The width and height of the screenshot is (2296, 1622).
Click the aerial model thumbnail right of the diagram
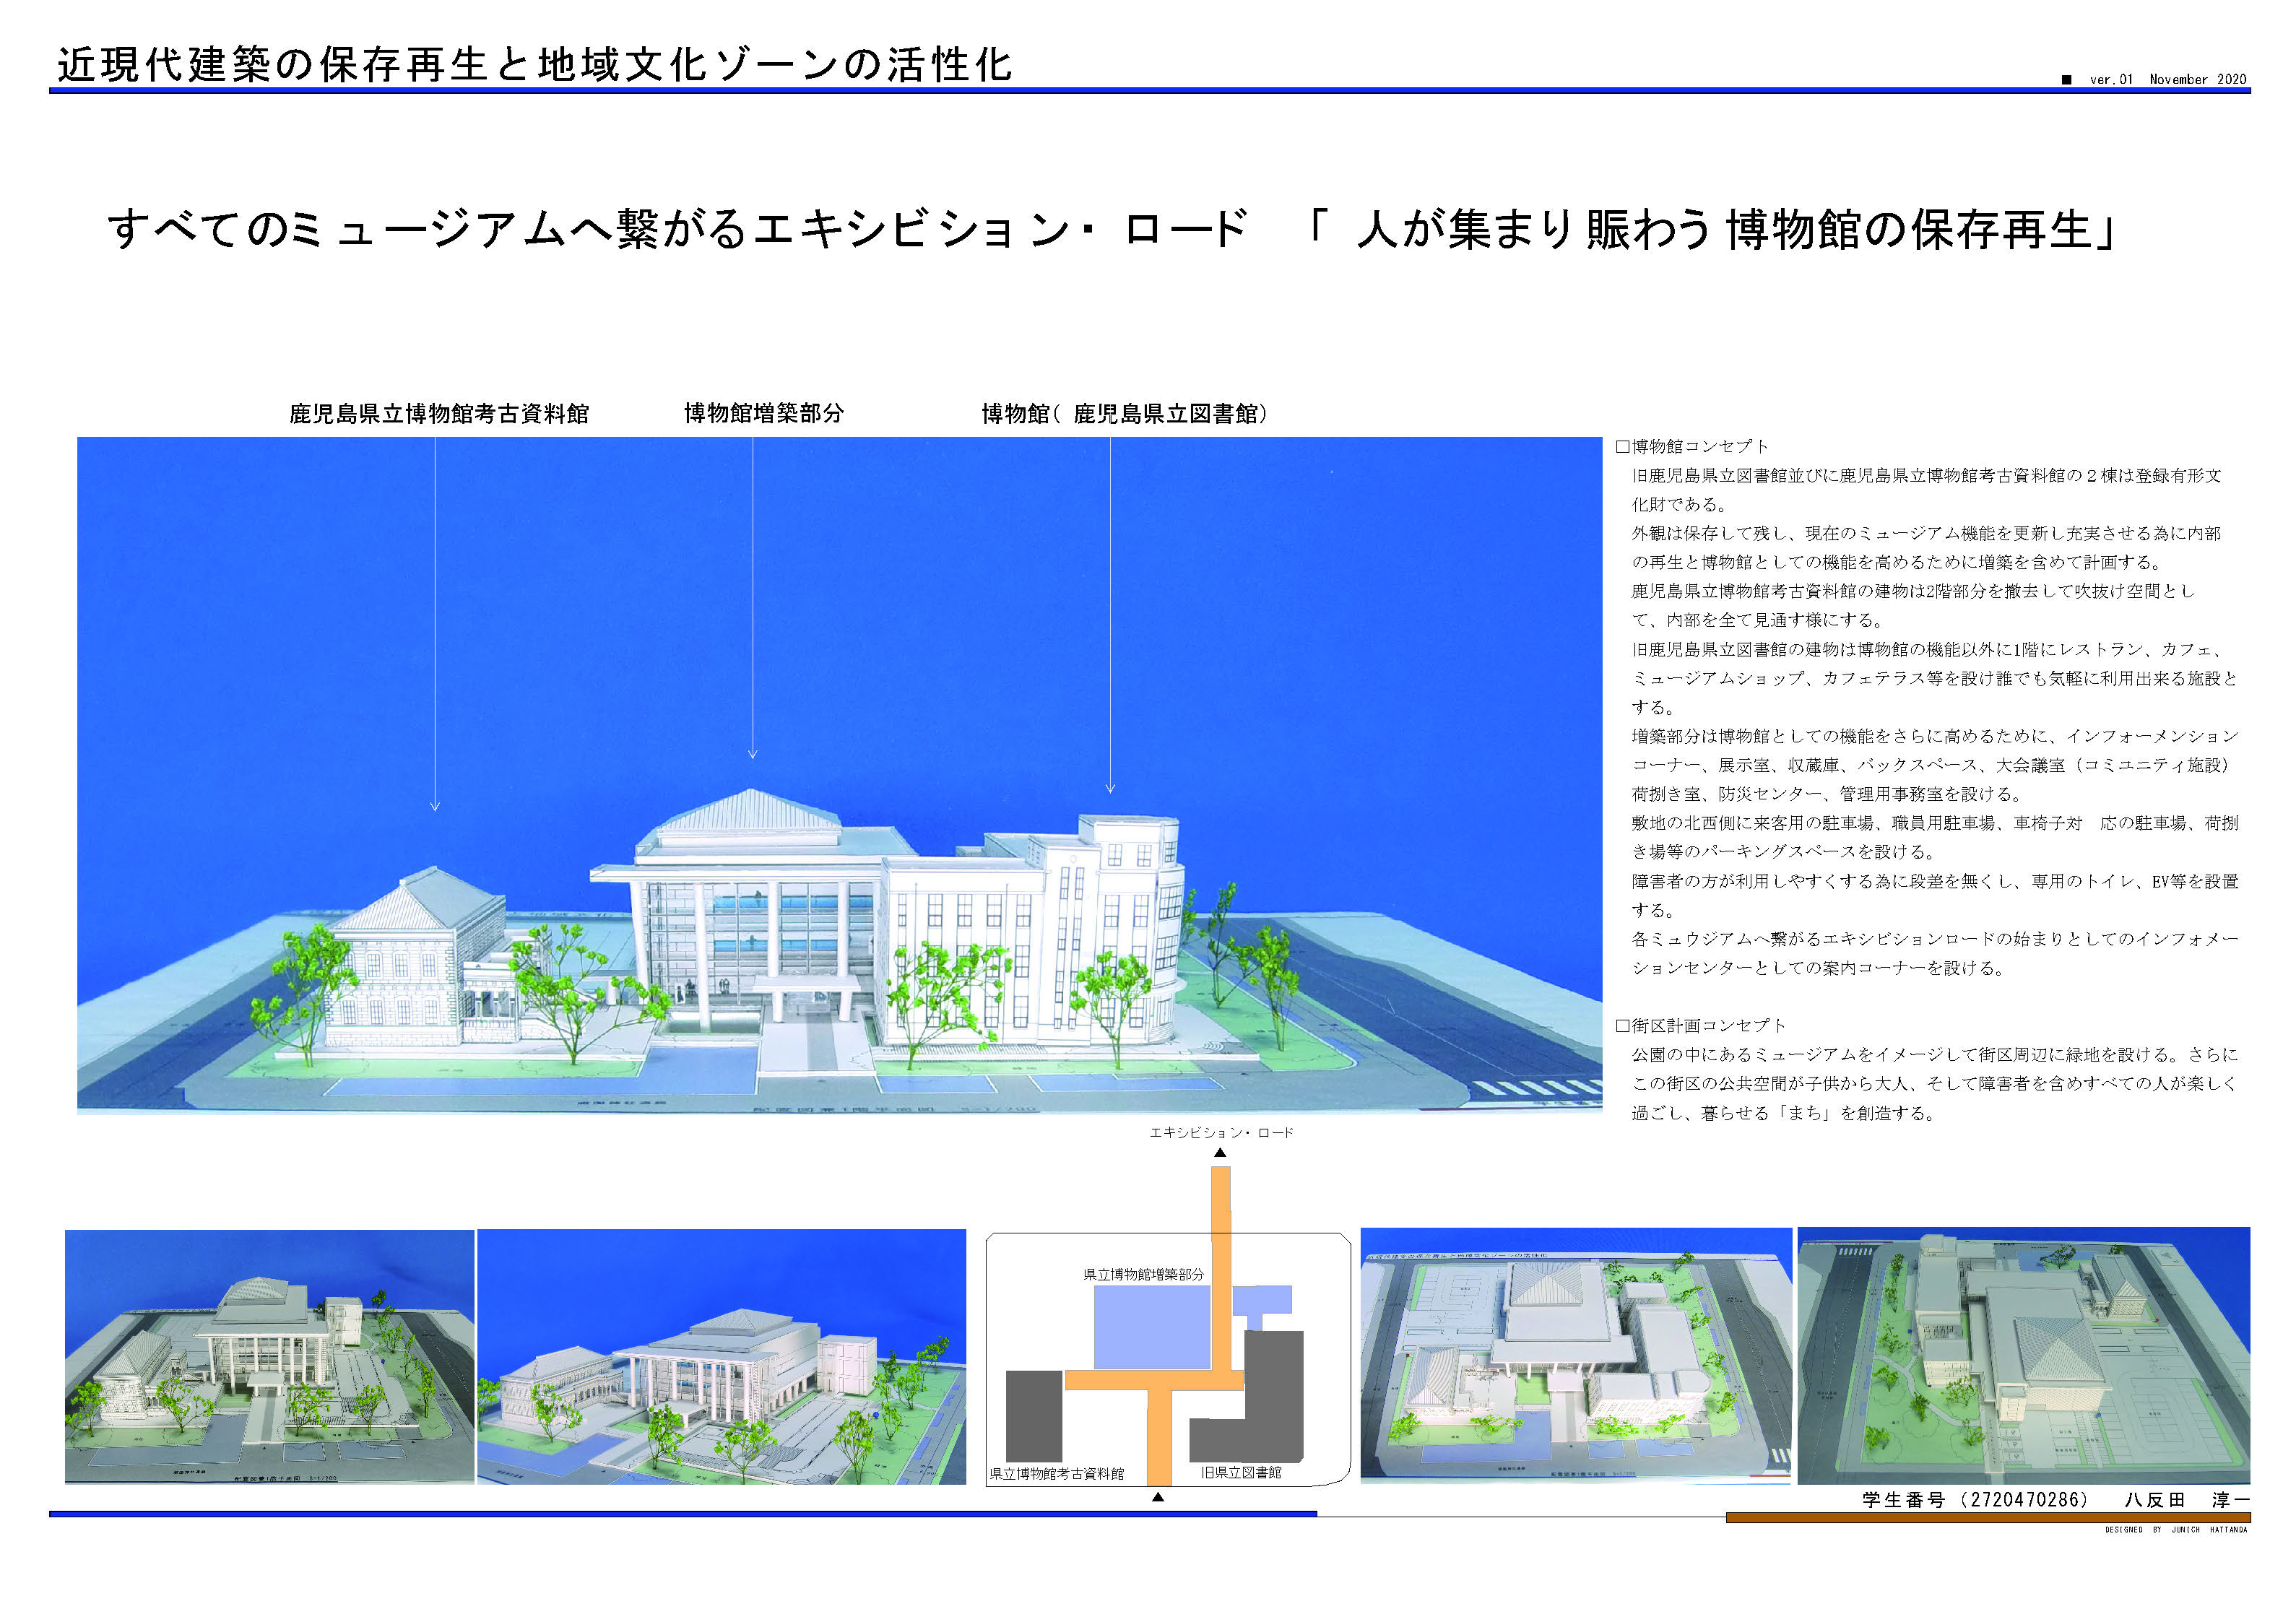(1575, 1355)
